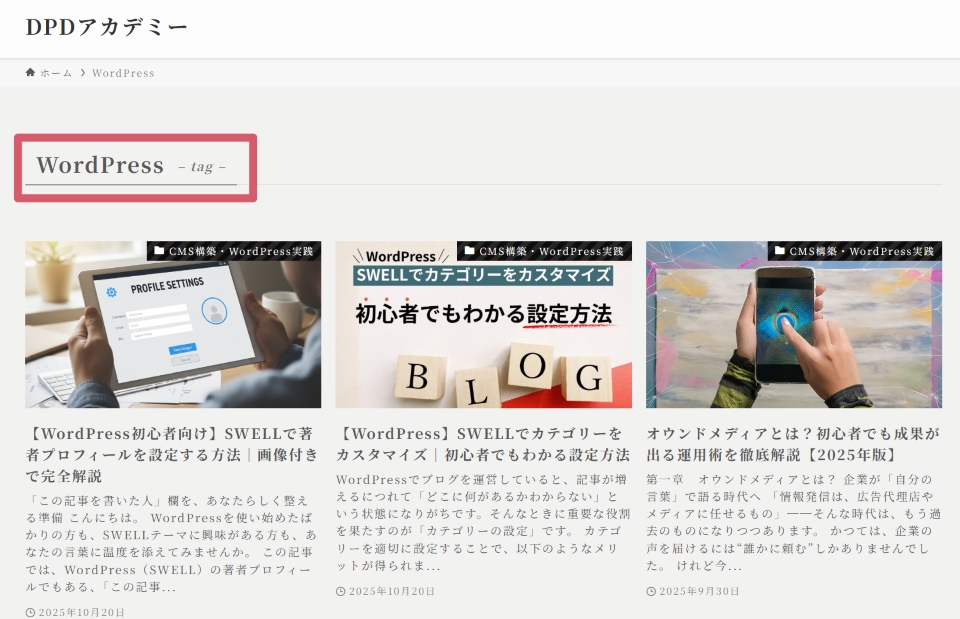
Task: Click the excerpt starting with 第一章 オウンドメディアとは
Action: 793,522
